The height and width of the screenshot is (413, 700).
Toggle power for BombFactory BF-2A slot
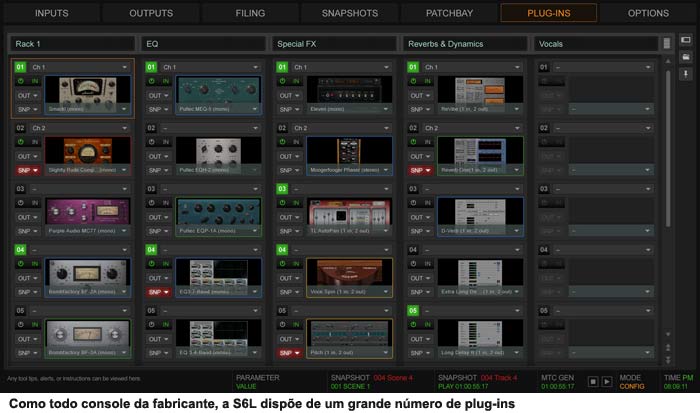(21, 264)
